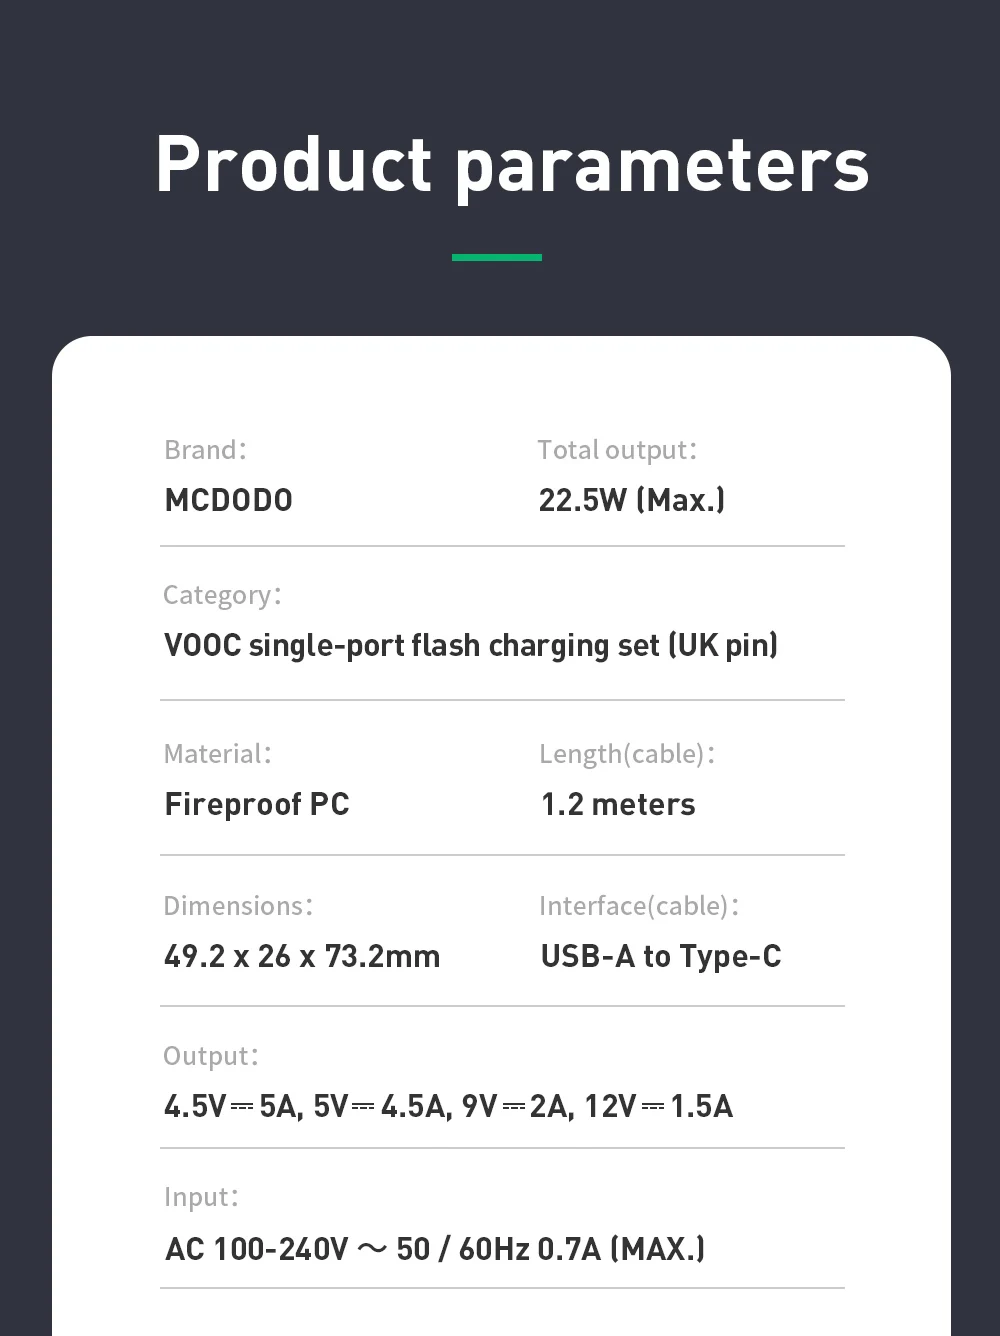Viewport: 1000px width, 1336px height.
Task: Click the Dimensions label
Action: (238, 906)
